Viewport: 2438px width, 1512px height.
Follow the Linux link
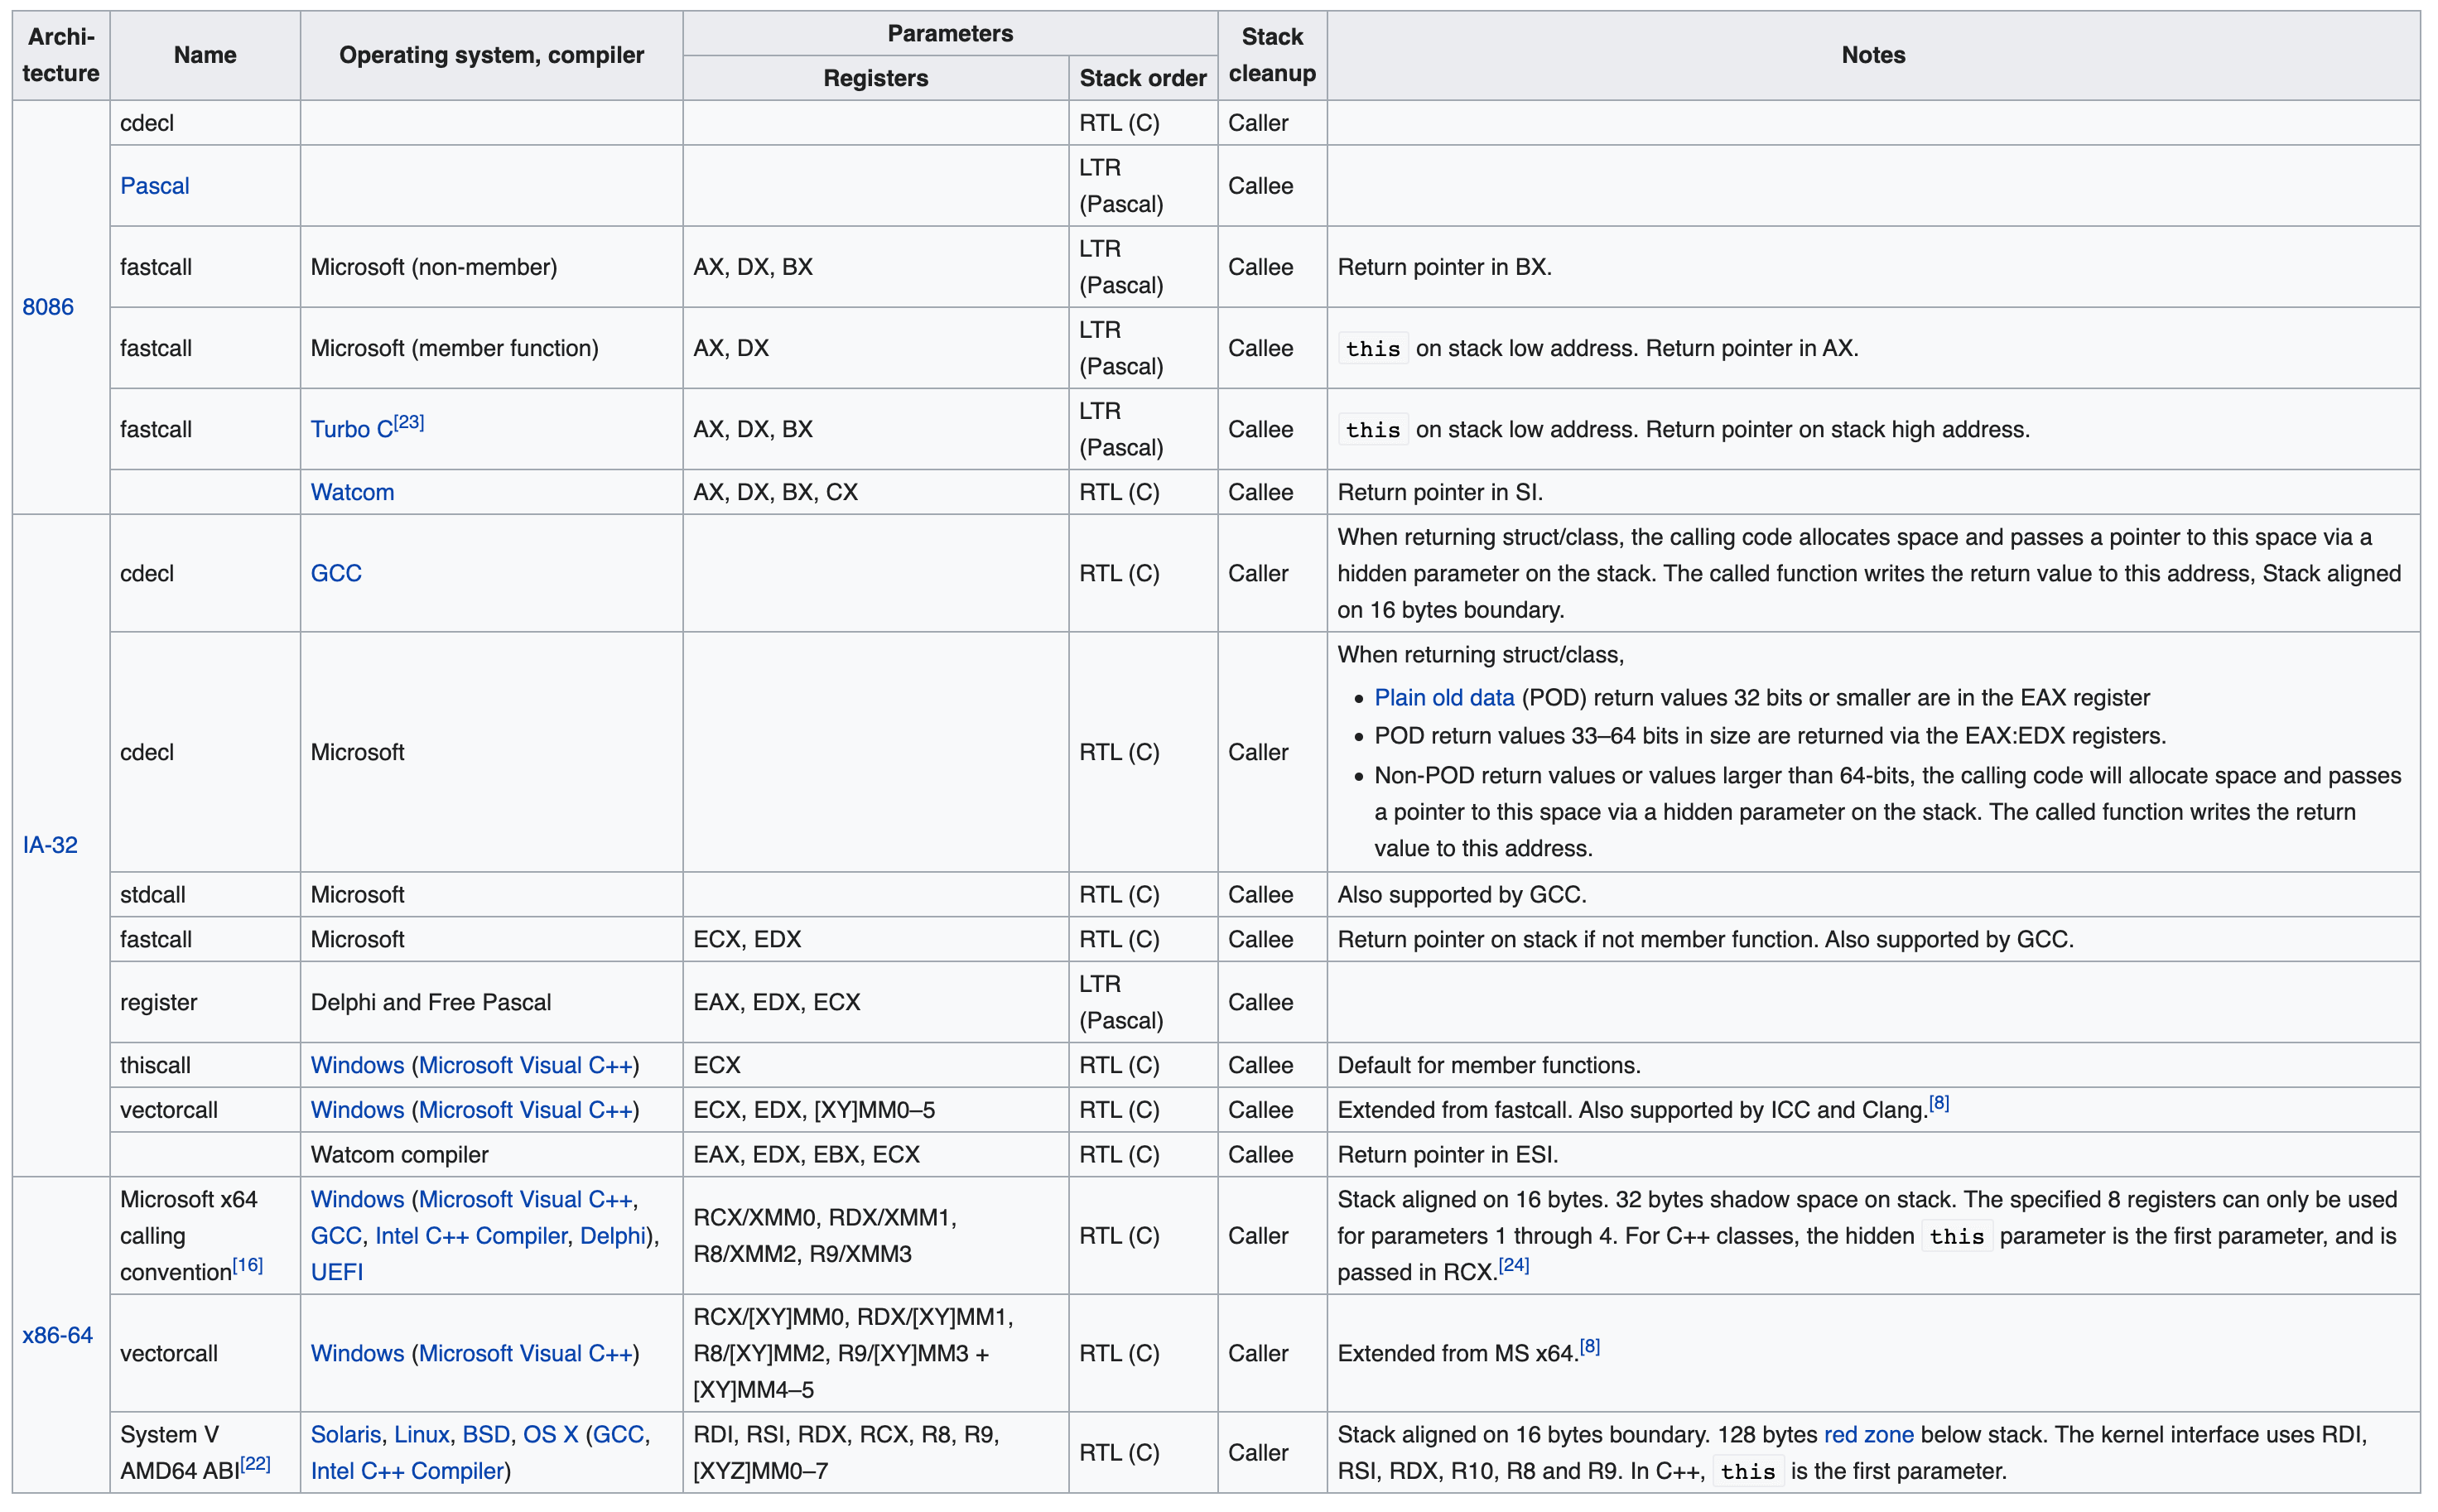pos(422,1434)
